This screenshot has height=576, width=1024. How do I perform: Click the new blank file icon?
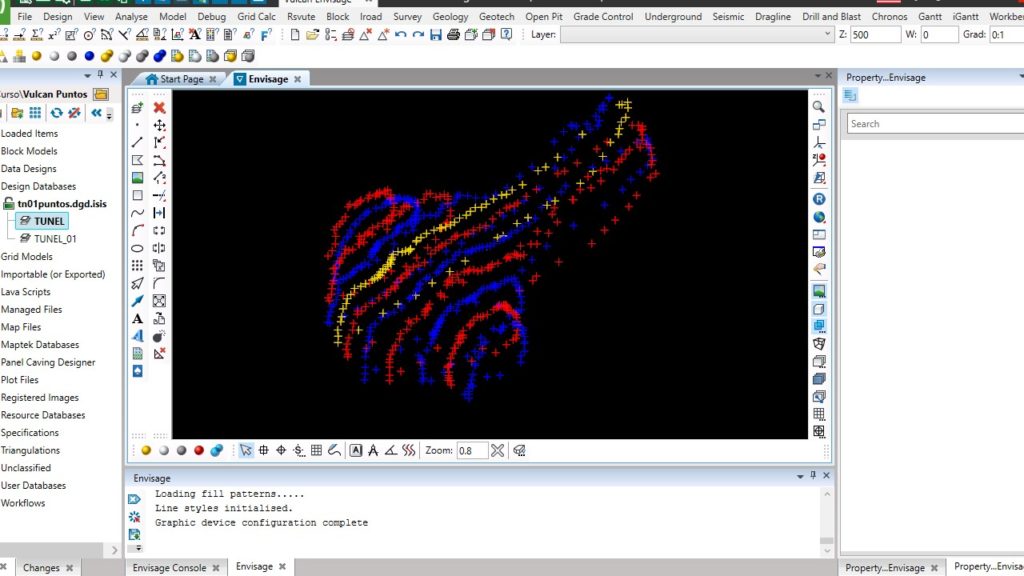(295, 35)
